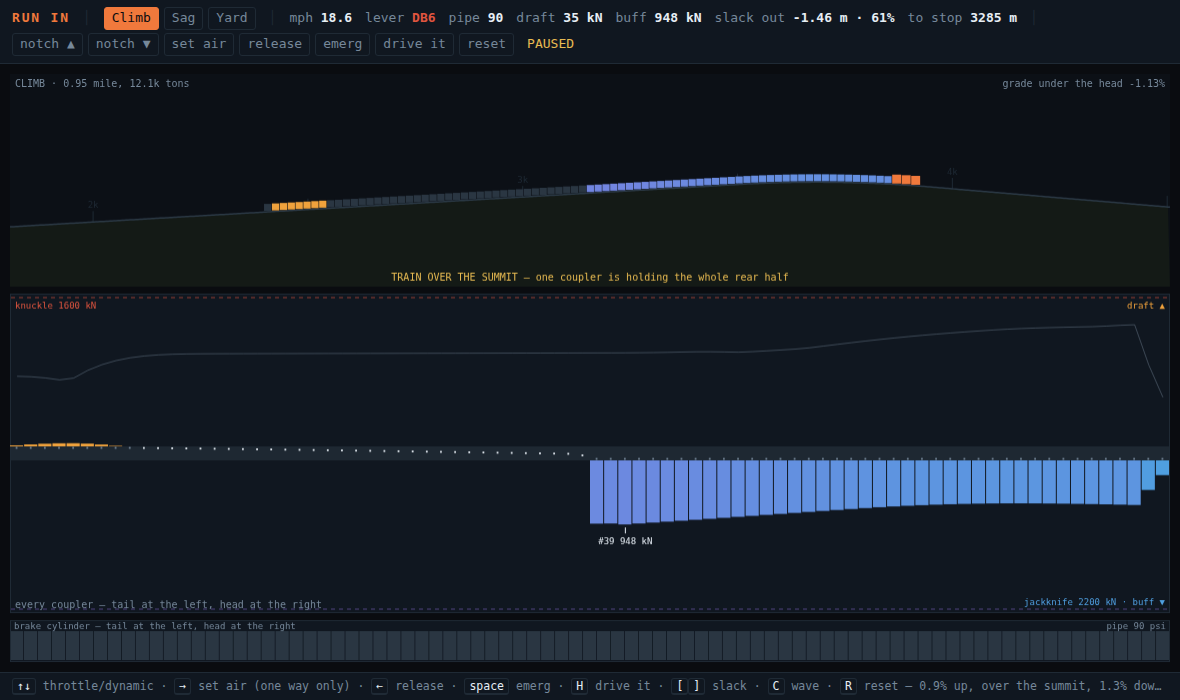Click the grade under the head -1.13% label
The image size is (1180, 700).
point(1084,84)
